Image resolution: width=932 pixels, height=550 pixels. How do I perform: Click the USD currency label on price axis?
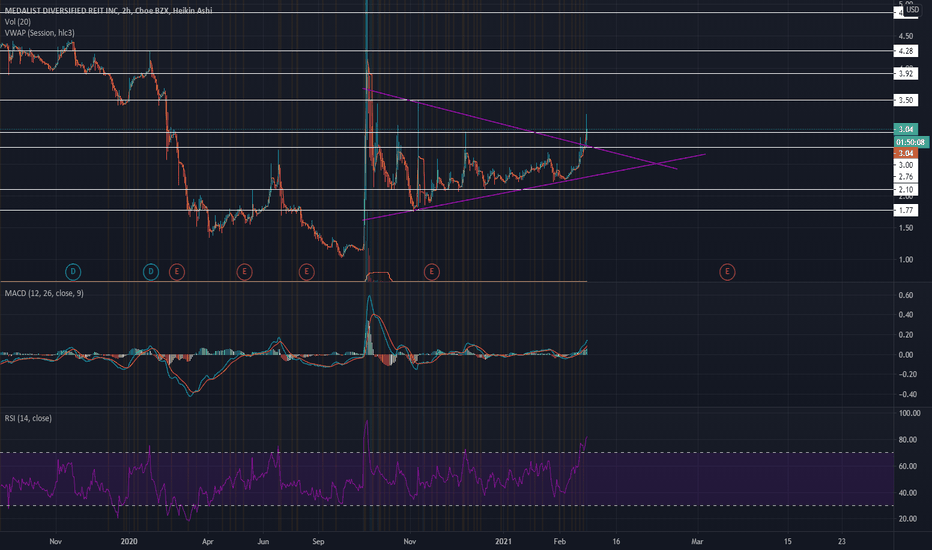[912, 10]
